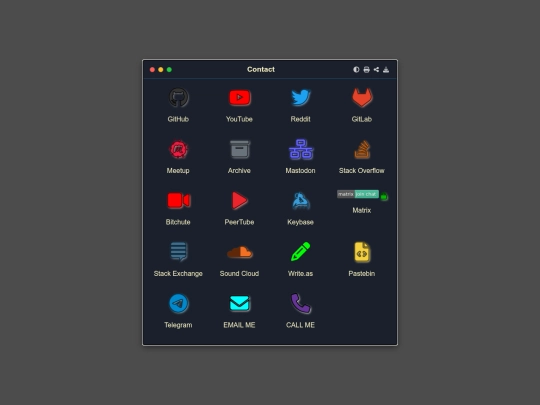This screenshot has height=405, width=540.
Task: Click the Keybase text label
Action: tap(300, 222)
